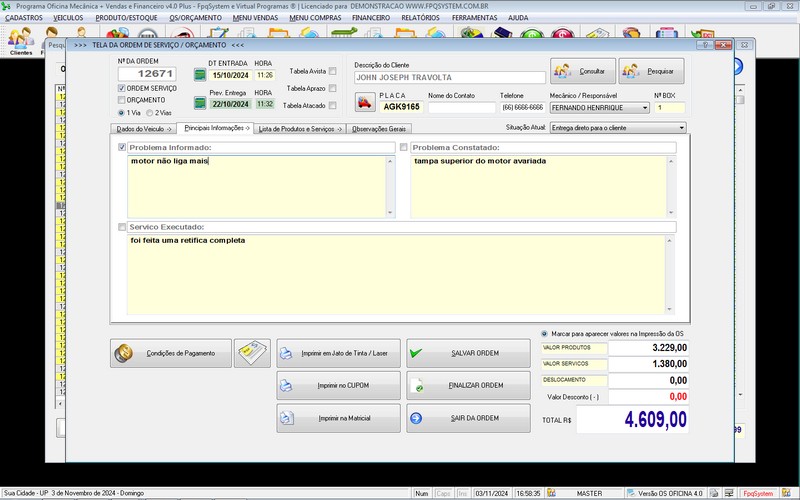Open the PRODUTO/ESTOQUE menu
The height and width of the screenshot is (500, 800).
coord(127,18)
